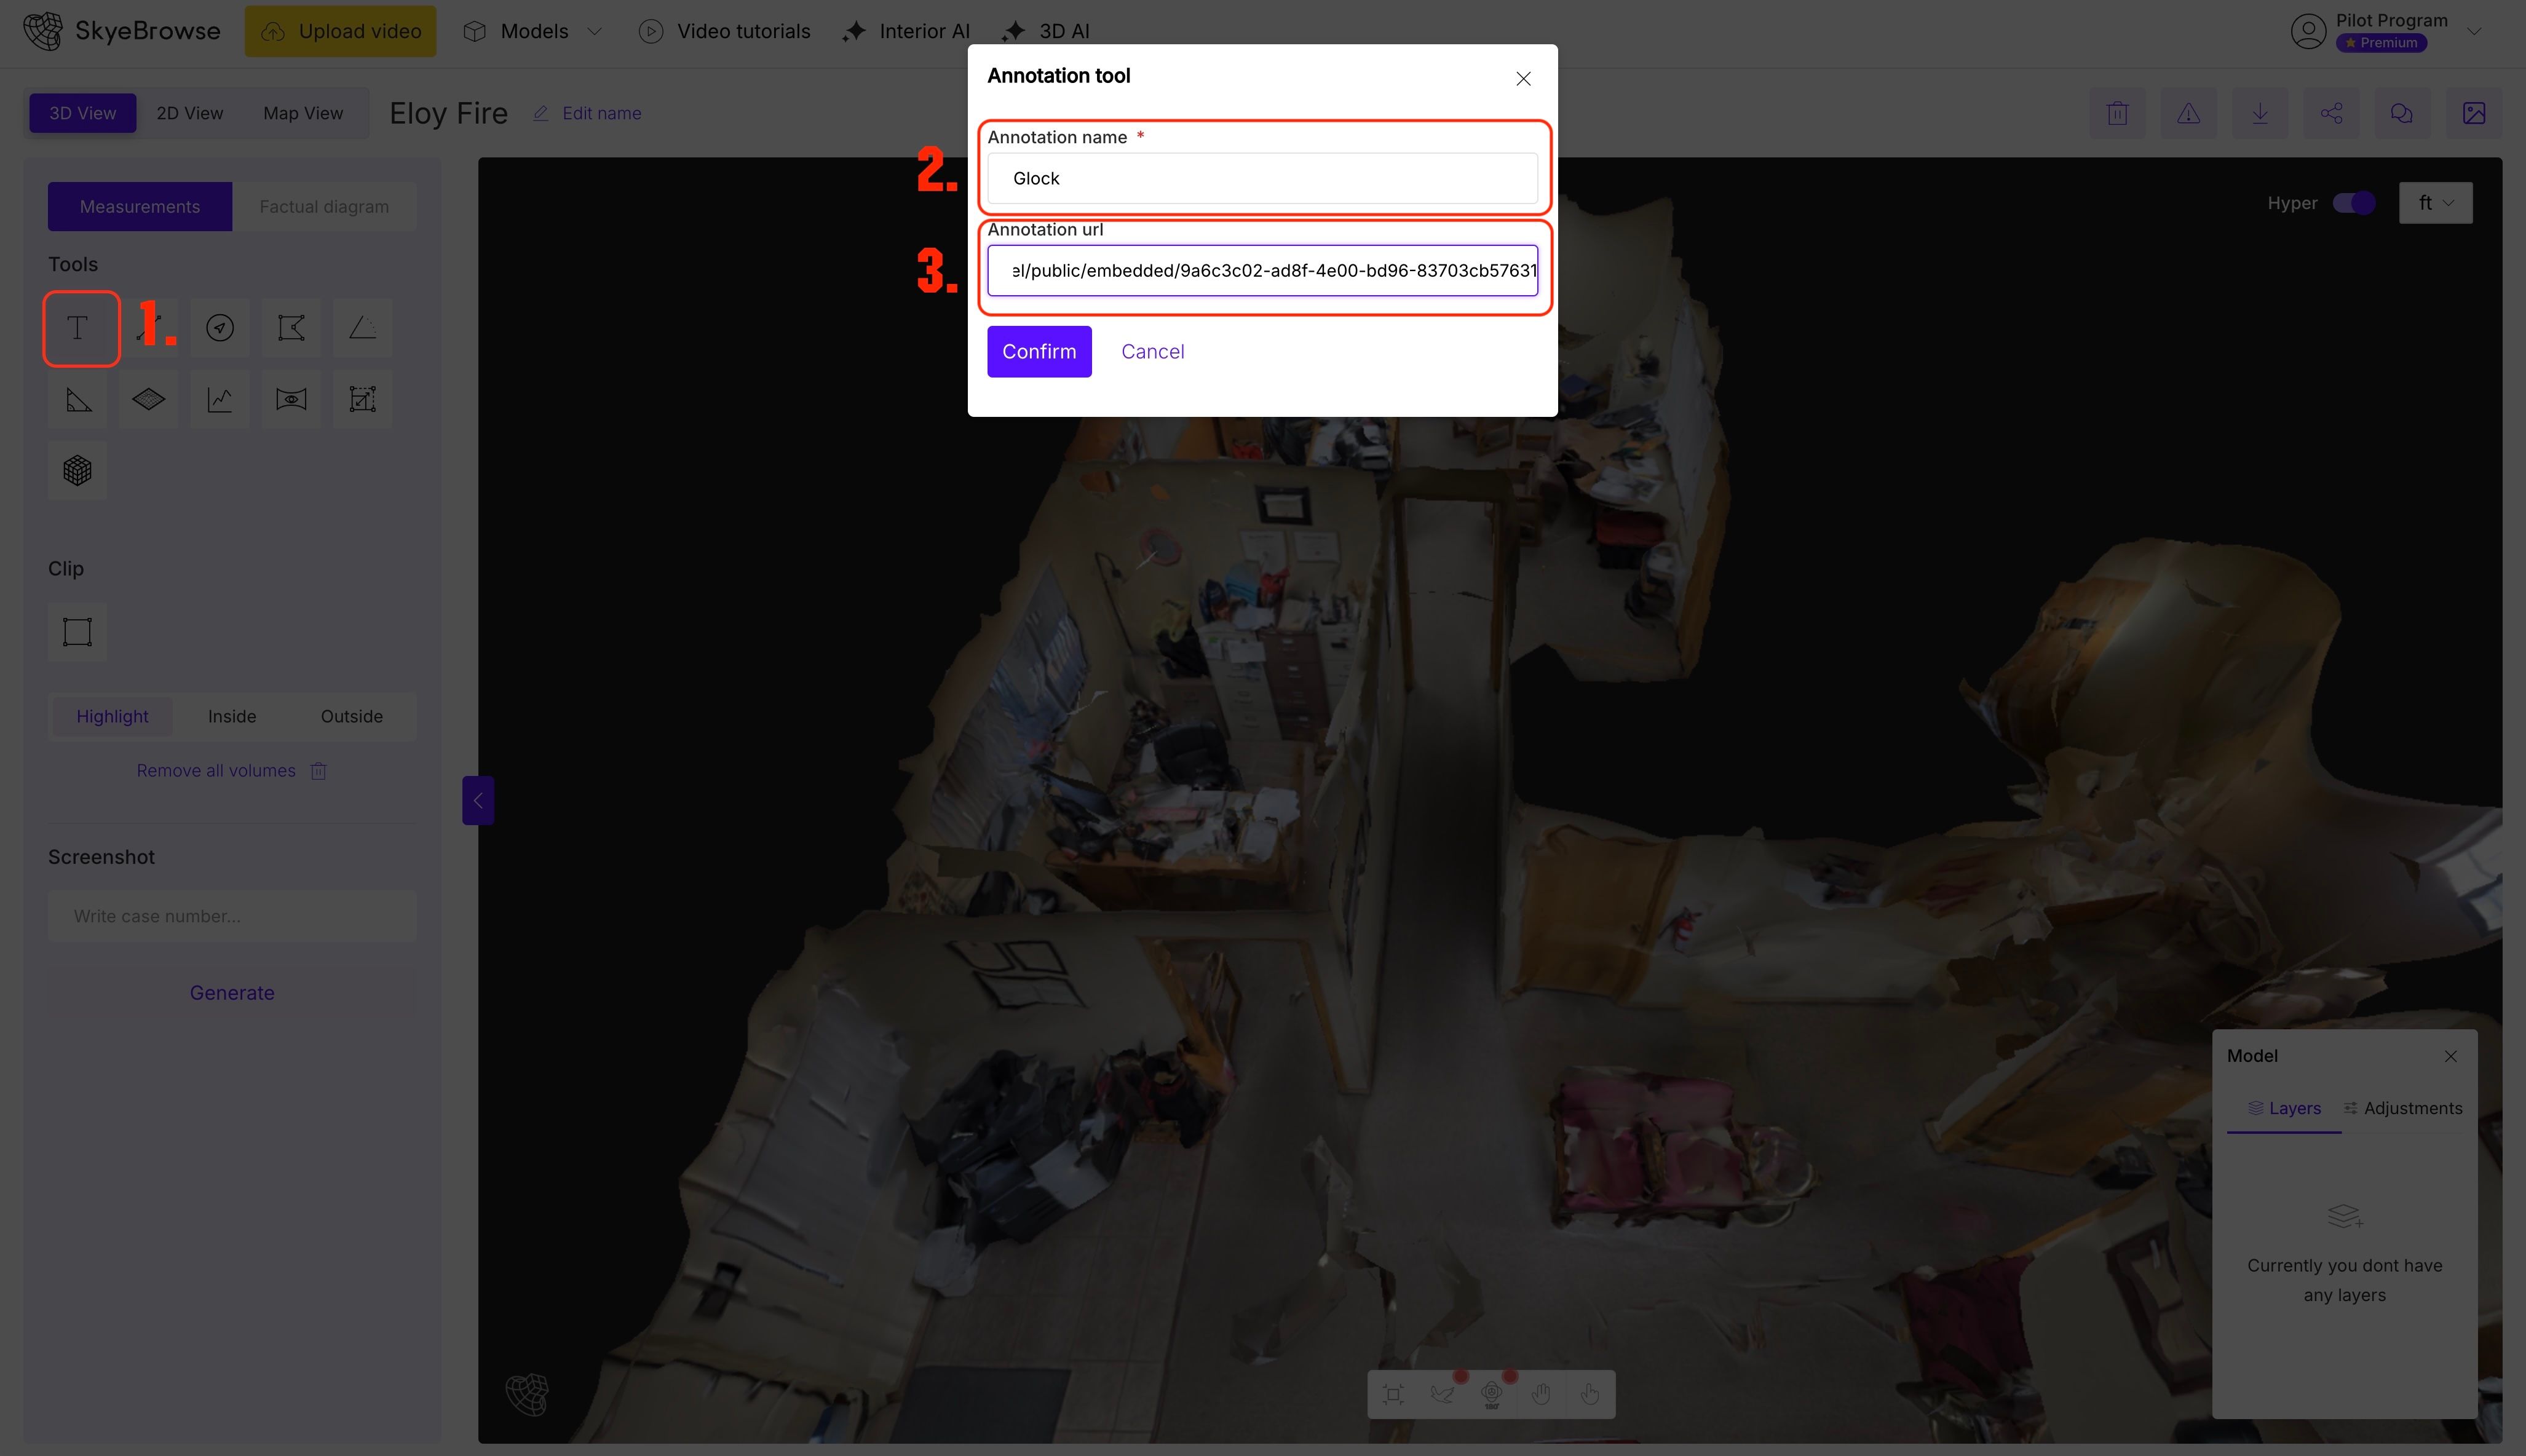Choose the Outside clip mode
This screenshot has height=1456, width=2526.
352,716
